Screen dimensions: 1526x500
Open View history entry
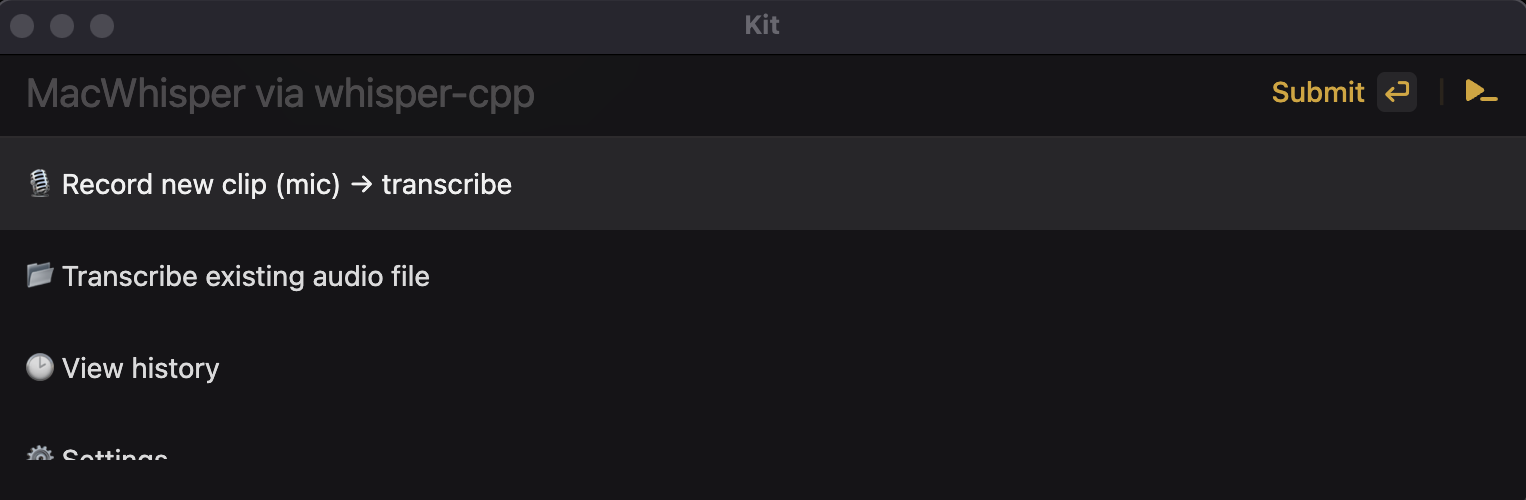click(x=141, y=368)
